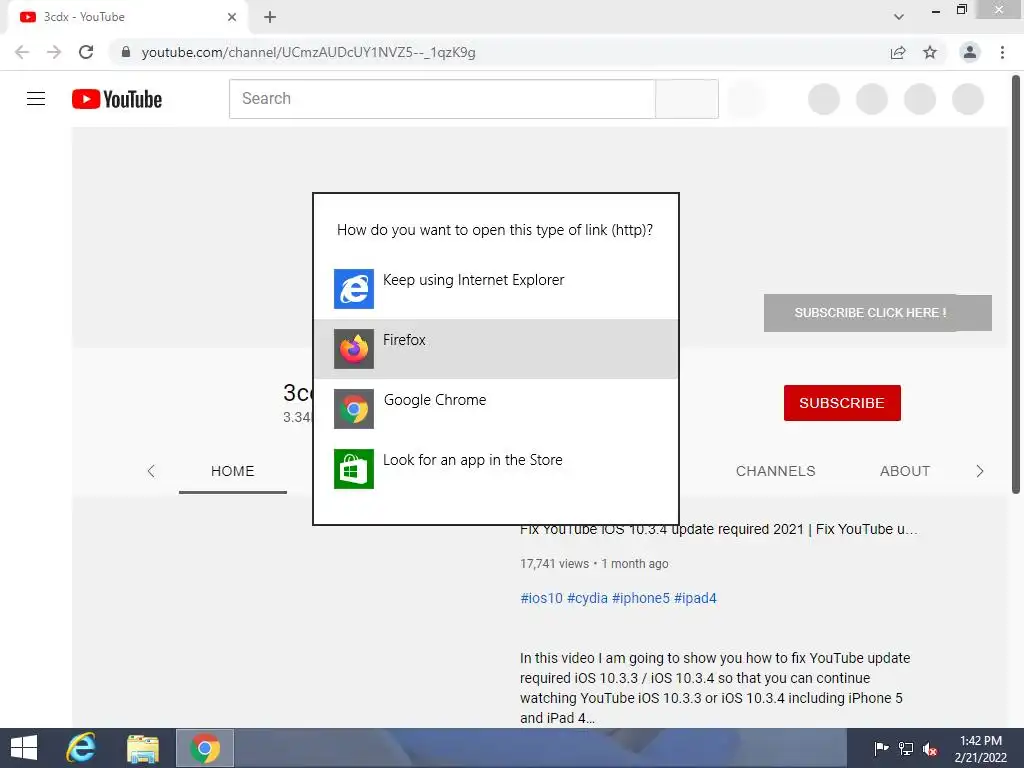Click the Internet Explorer icon in dialog
This screenshot has height=768, width=1024.
click(x=354, y=289)
